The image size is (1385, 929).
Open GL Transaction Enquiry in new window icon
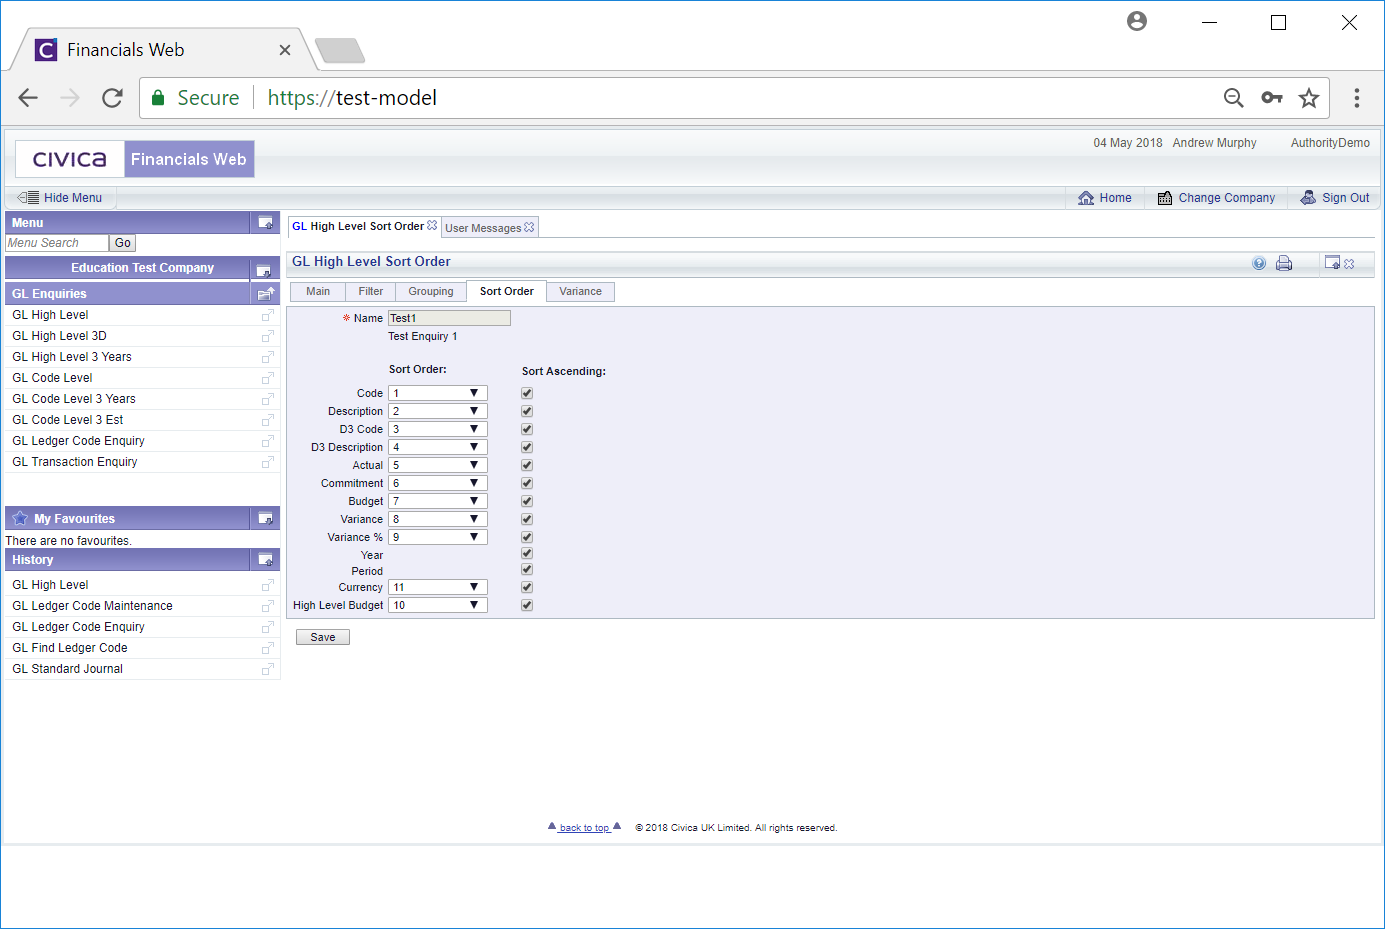[267, 462]
